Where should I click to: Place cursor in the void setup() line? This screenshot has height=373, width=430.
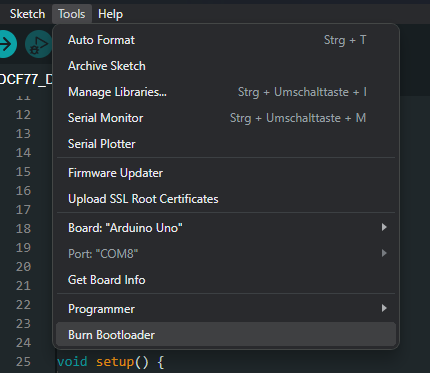tap(111, 362)
